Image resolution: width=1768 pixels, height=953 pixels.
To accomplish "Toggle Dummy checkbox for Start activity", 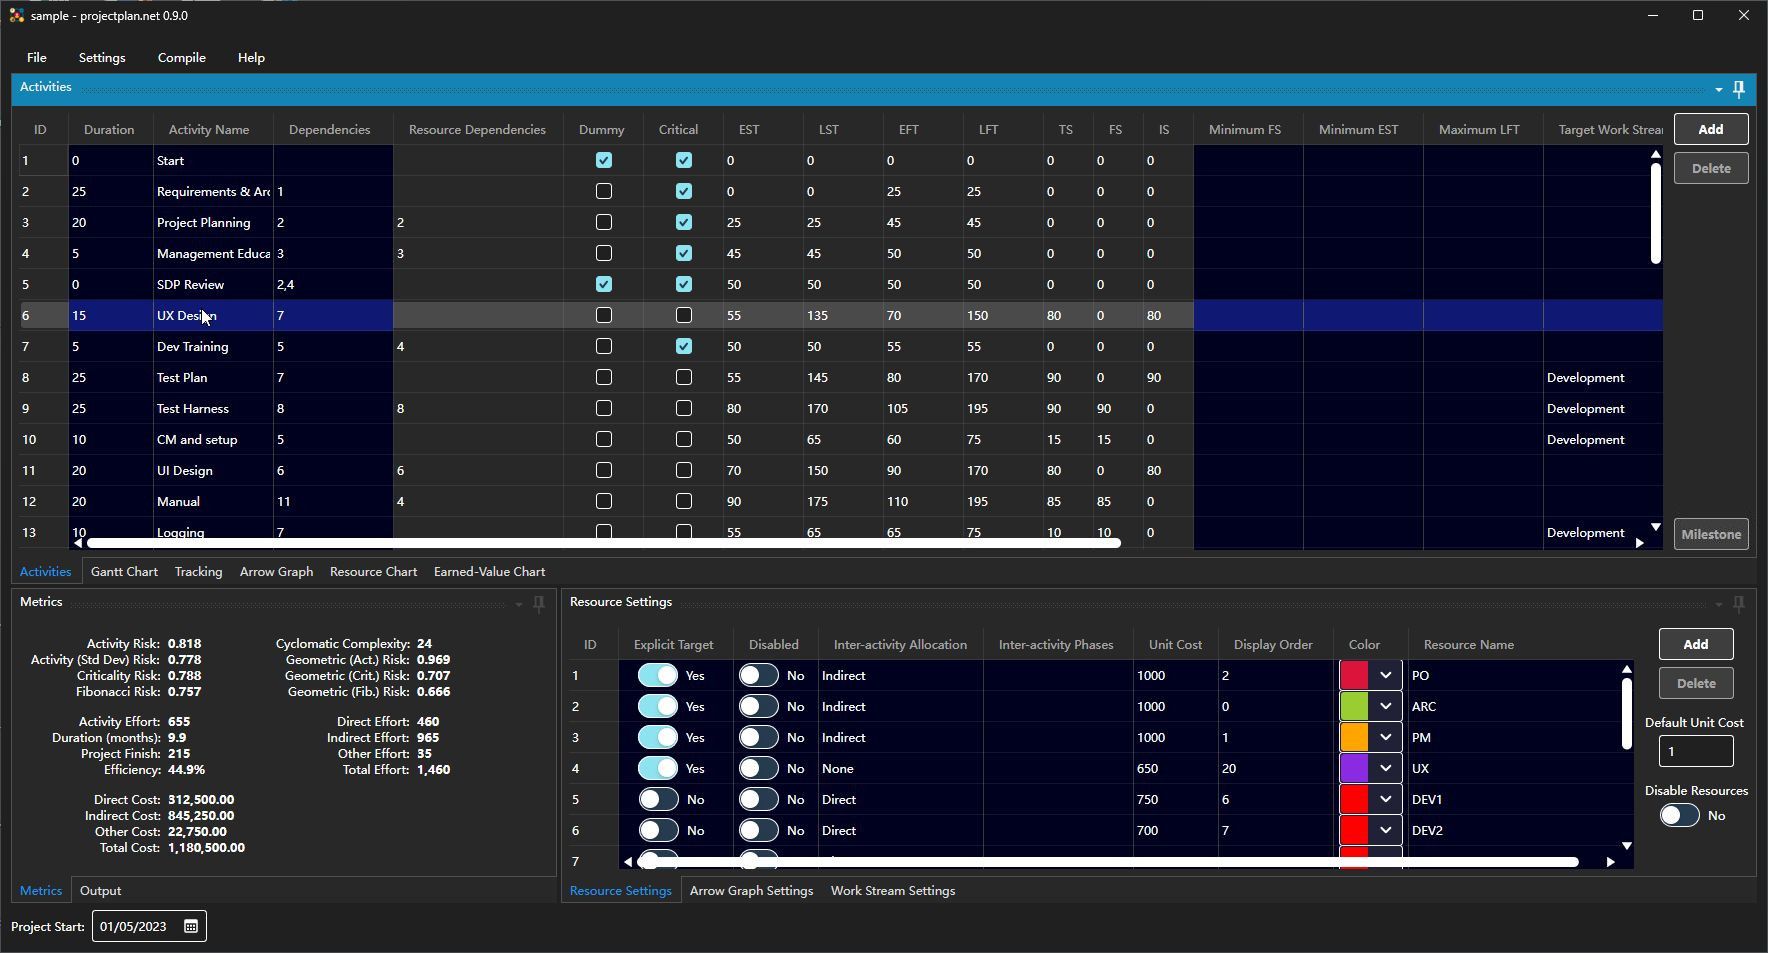I will click(603, 160).
